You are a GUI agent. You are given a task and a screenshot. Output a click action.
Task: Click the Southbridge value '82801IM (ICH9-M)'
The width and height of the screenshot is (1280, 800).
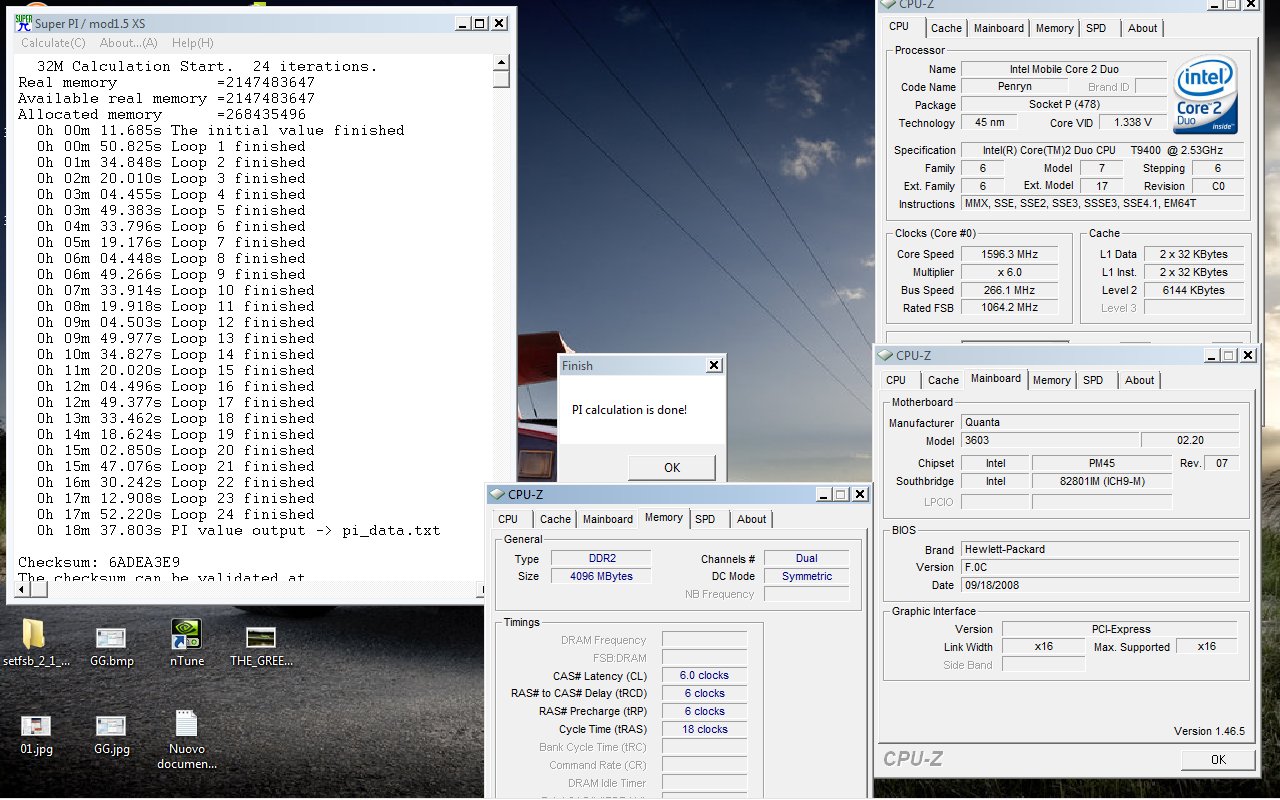click(x=1101, y=481)
